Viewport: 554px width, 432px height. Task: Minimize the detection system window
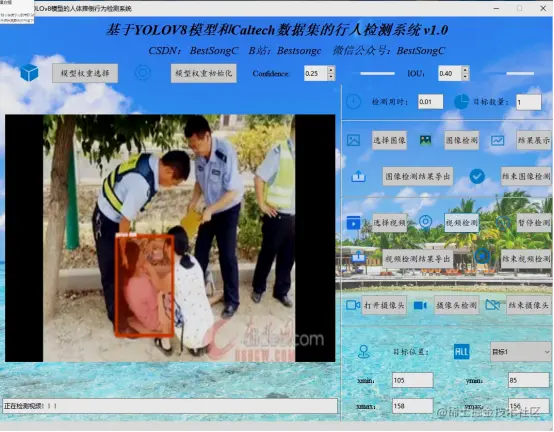pos(496,8)
